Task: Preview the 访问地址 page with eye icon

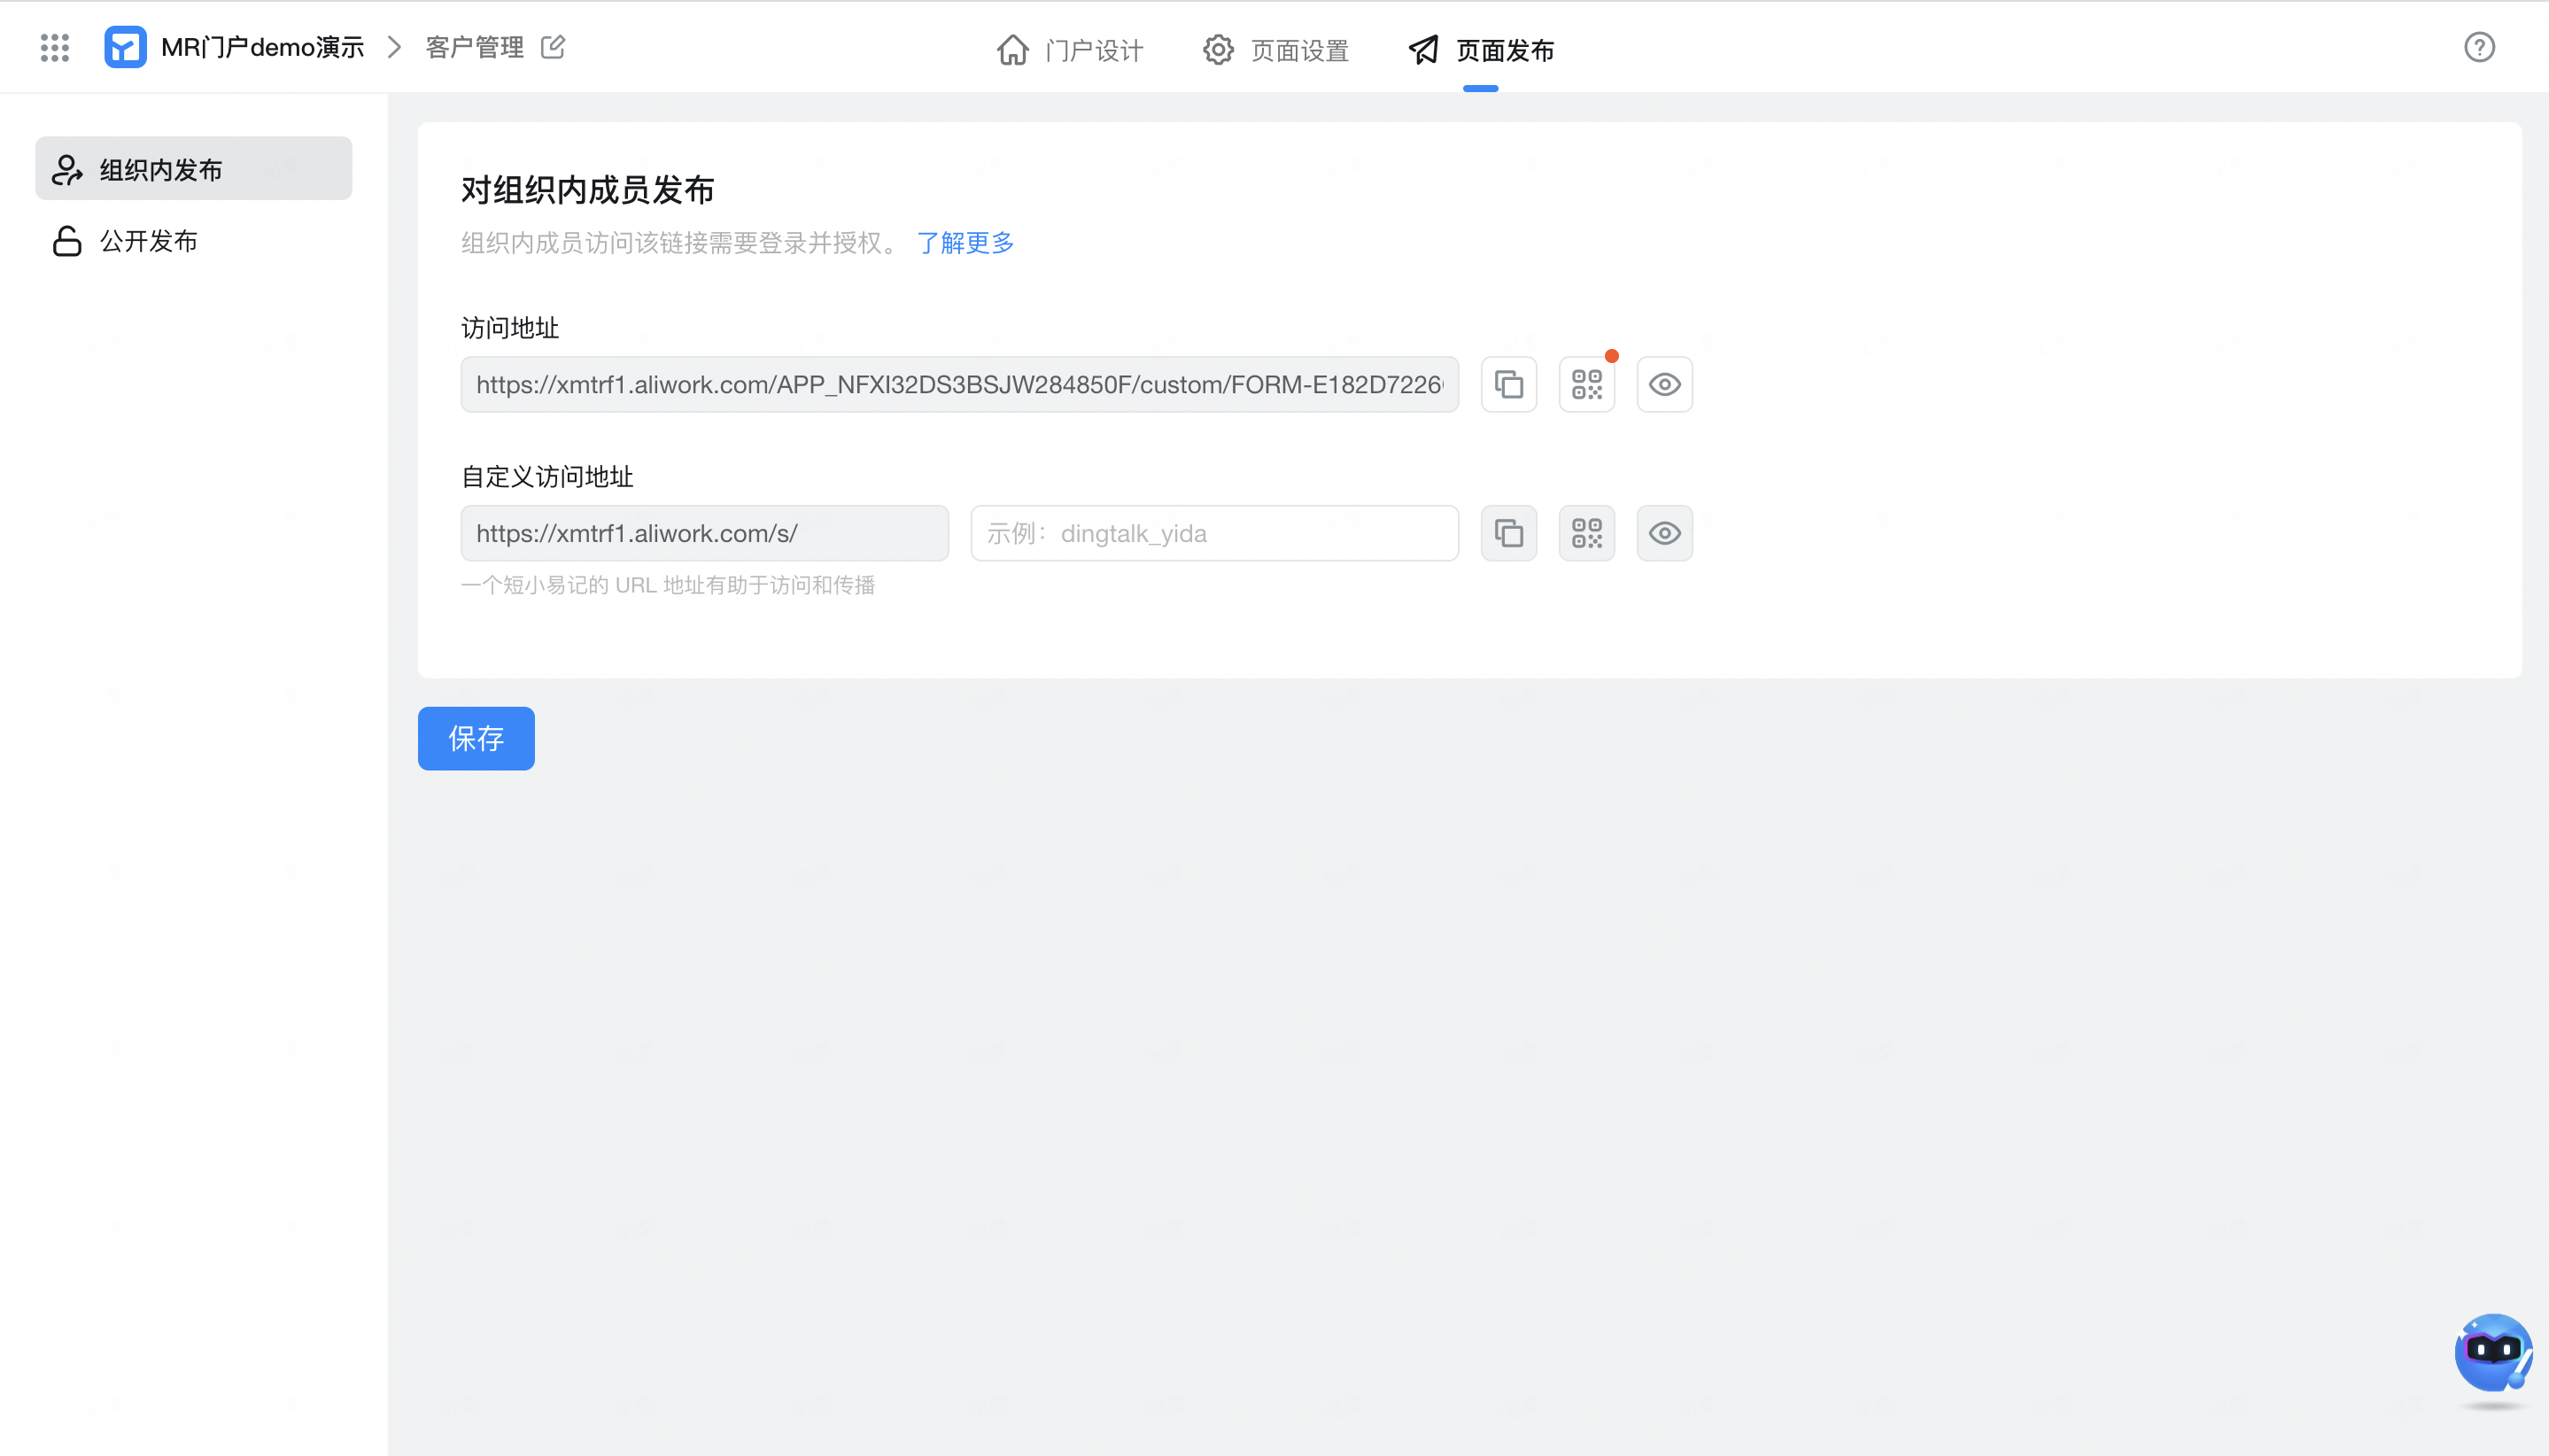Action: click(1664, 385)
